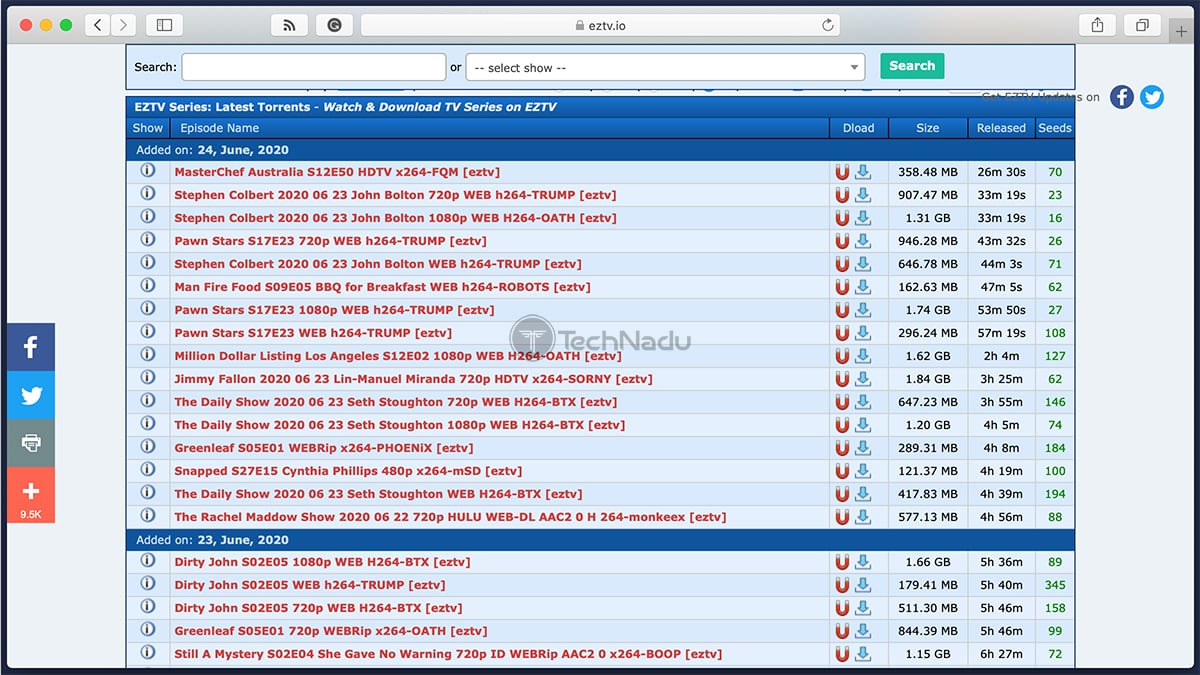
Task: Download torrent for Jimmy Fallon Lin-Manuel Miranda
Action: [x=862, y=379]
